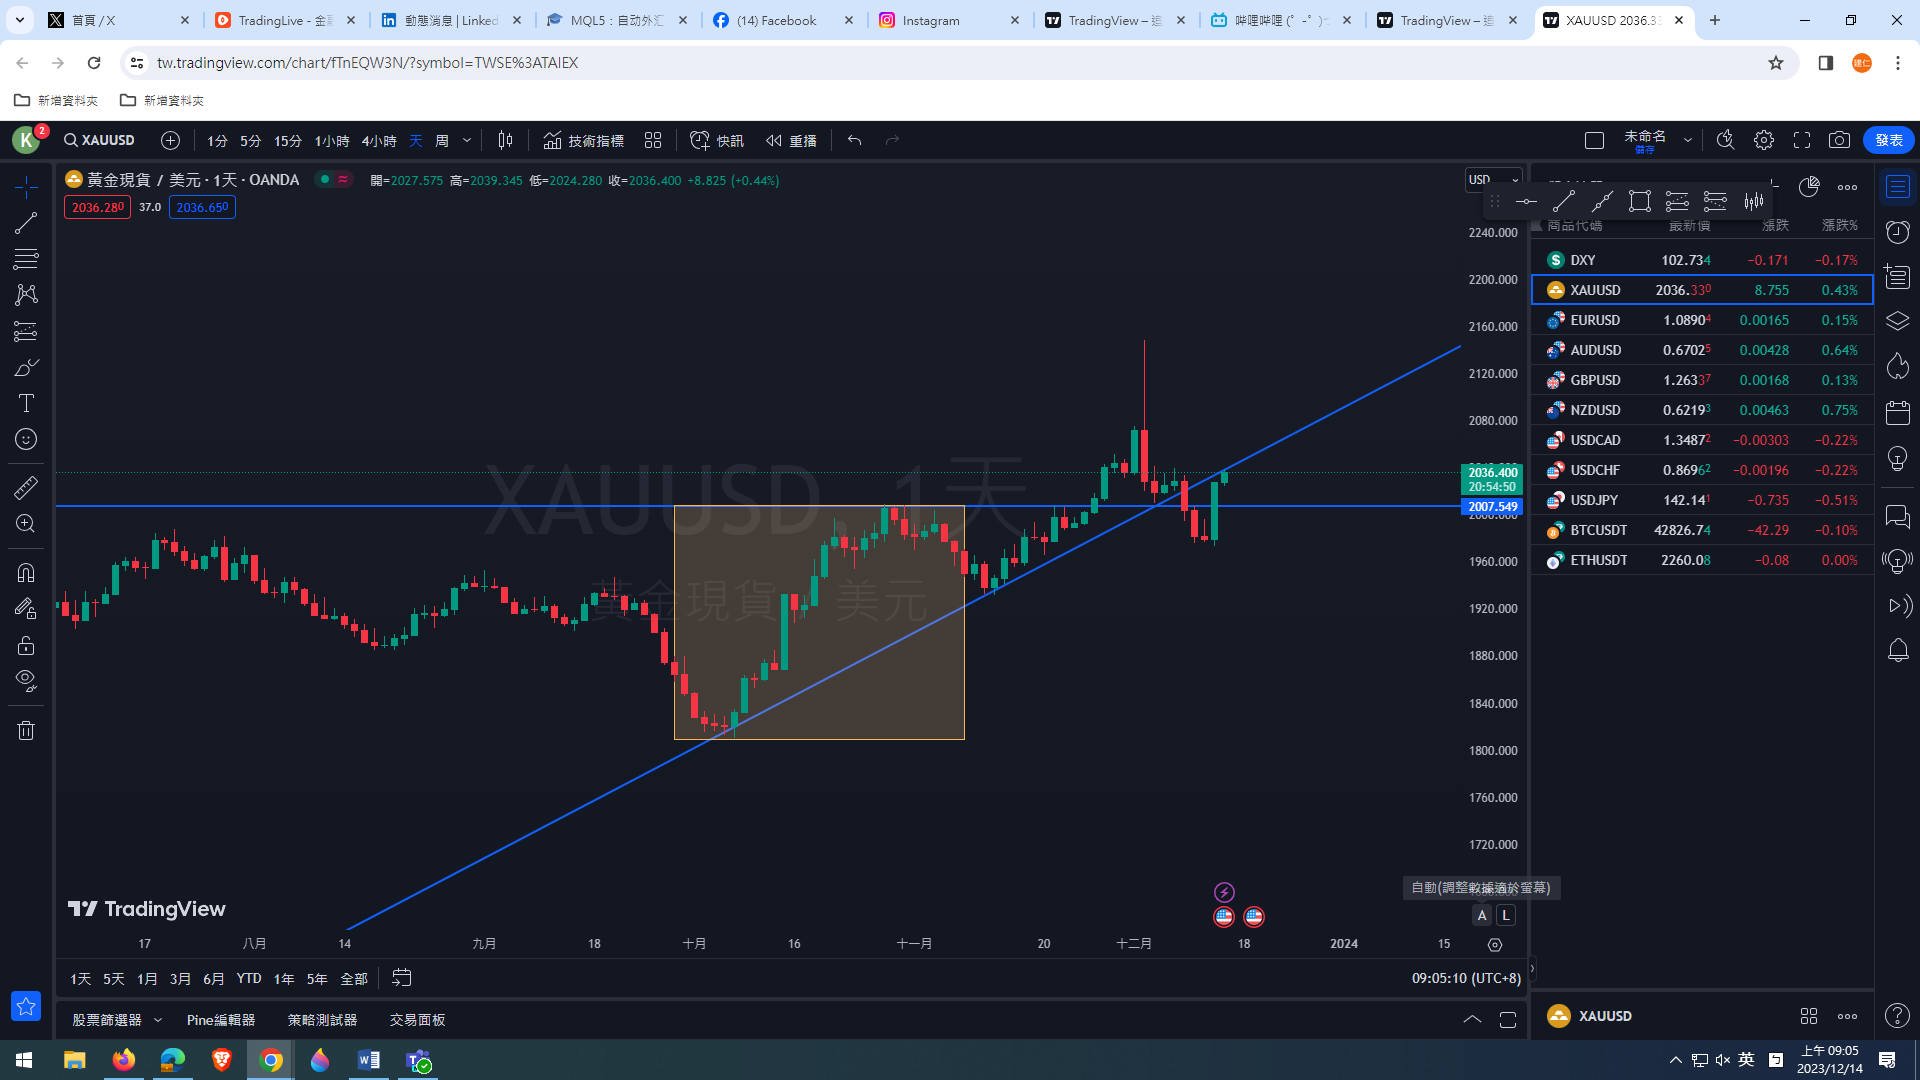The height and width of the screenshot is (1080, 1920).
Task: Undo the last chart action
Action: pos(854,141)
